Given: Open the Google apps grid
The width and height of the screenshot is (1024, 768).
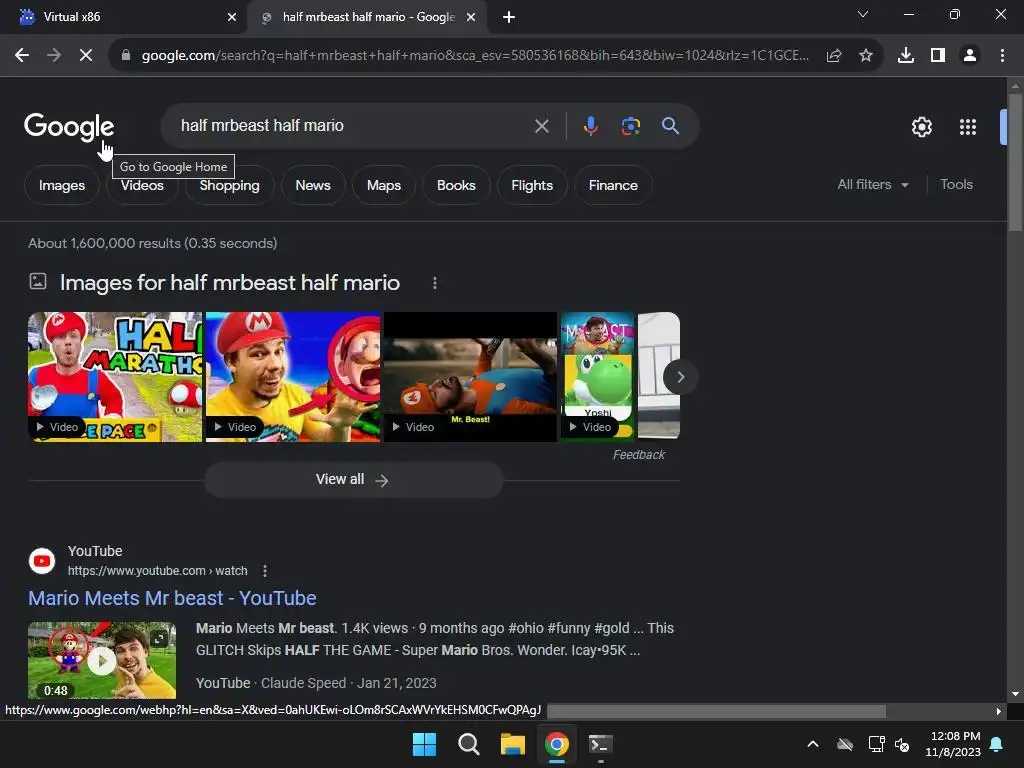Looking at the screenshot, I should click(x=968, y=127).
